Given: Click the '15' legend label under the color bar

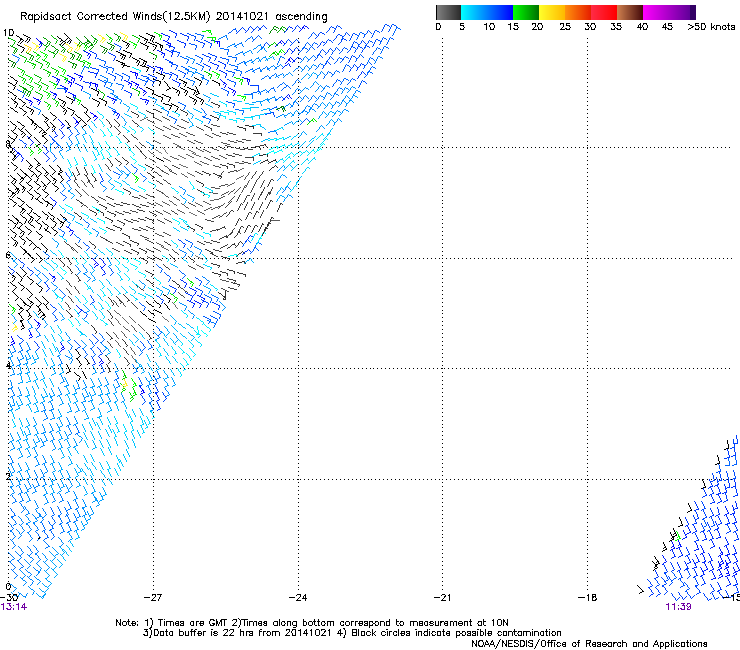Looking at the screenshot, I should (x=513, y=26).
